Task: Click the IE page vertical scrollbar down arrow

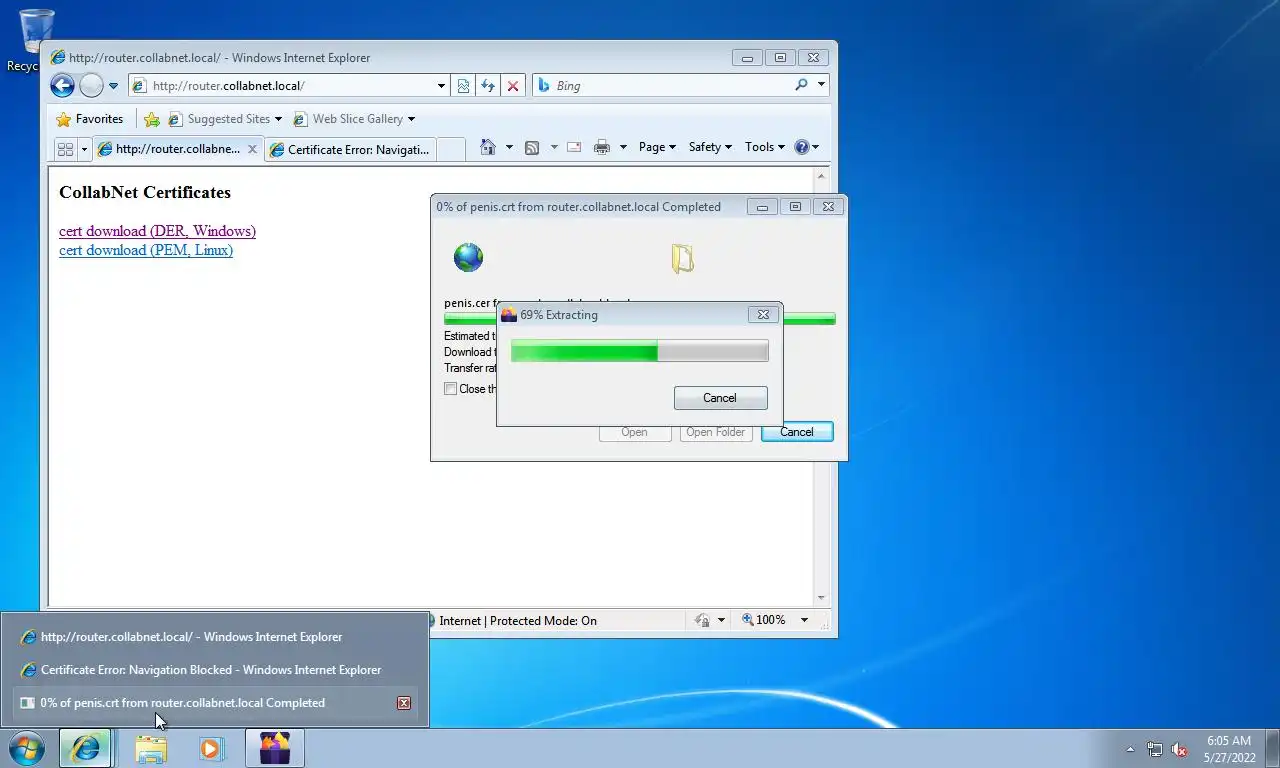Action: 822,598
